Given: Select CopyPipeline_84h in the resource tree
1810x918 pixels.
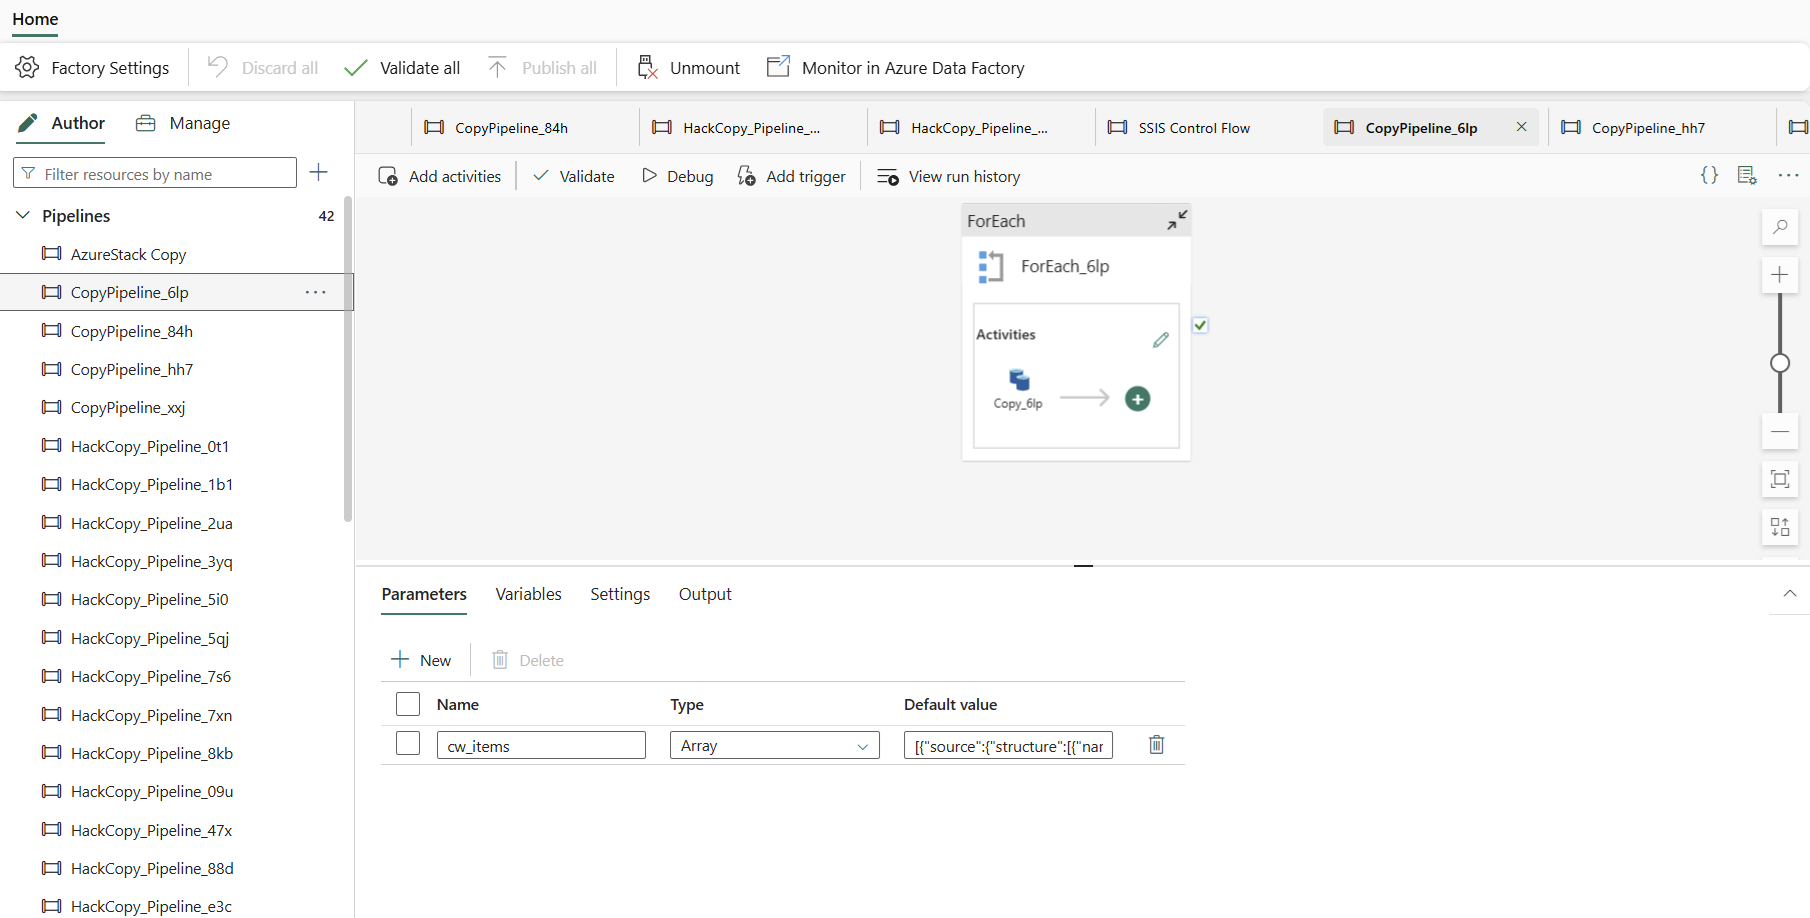Looking at the screenshot, I should [x=131, y=331].
